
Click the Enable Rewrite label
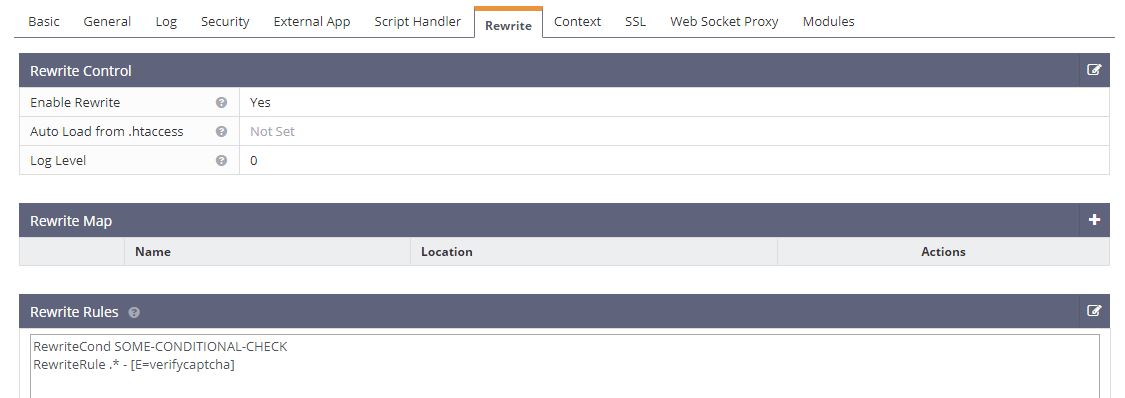(x=75, y=103)
